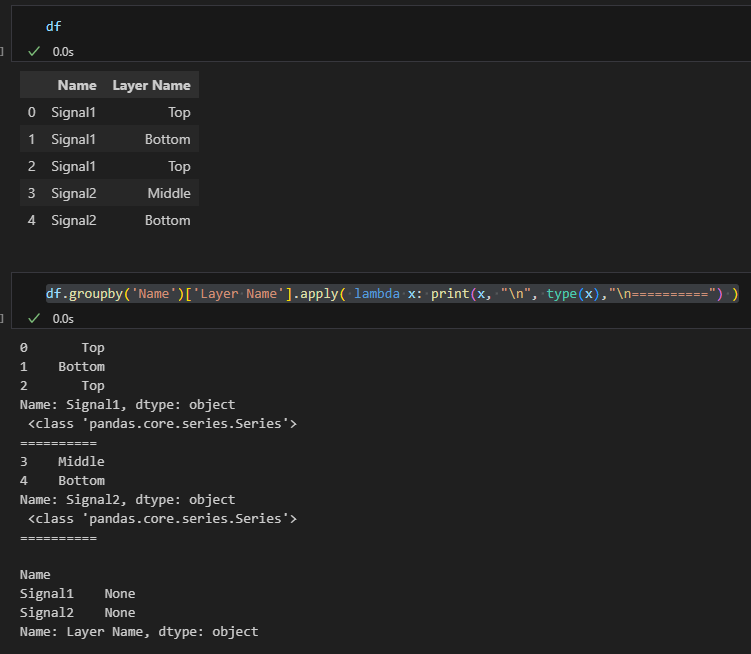This screenshot has width=751, height=654.
Task: Click index 2 in the dataframe table
Action: click(32, 166)
